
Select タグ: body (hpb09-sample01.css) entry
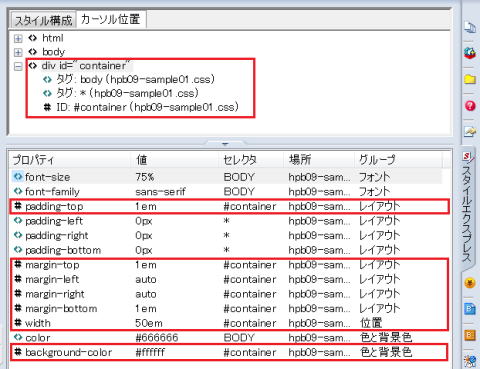(135, 79)
